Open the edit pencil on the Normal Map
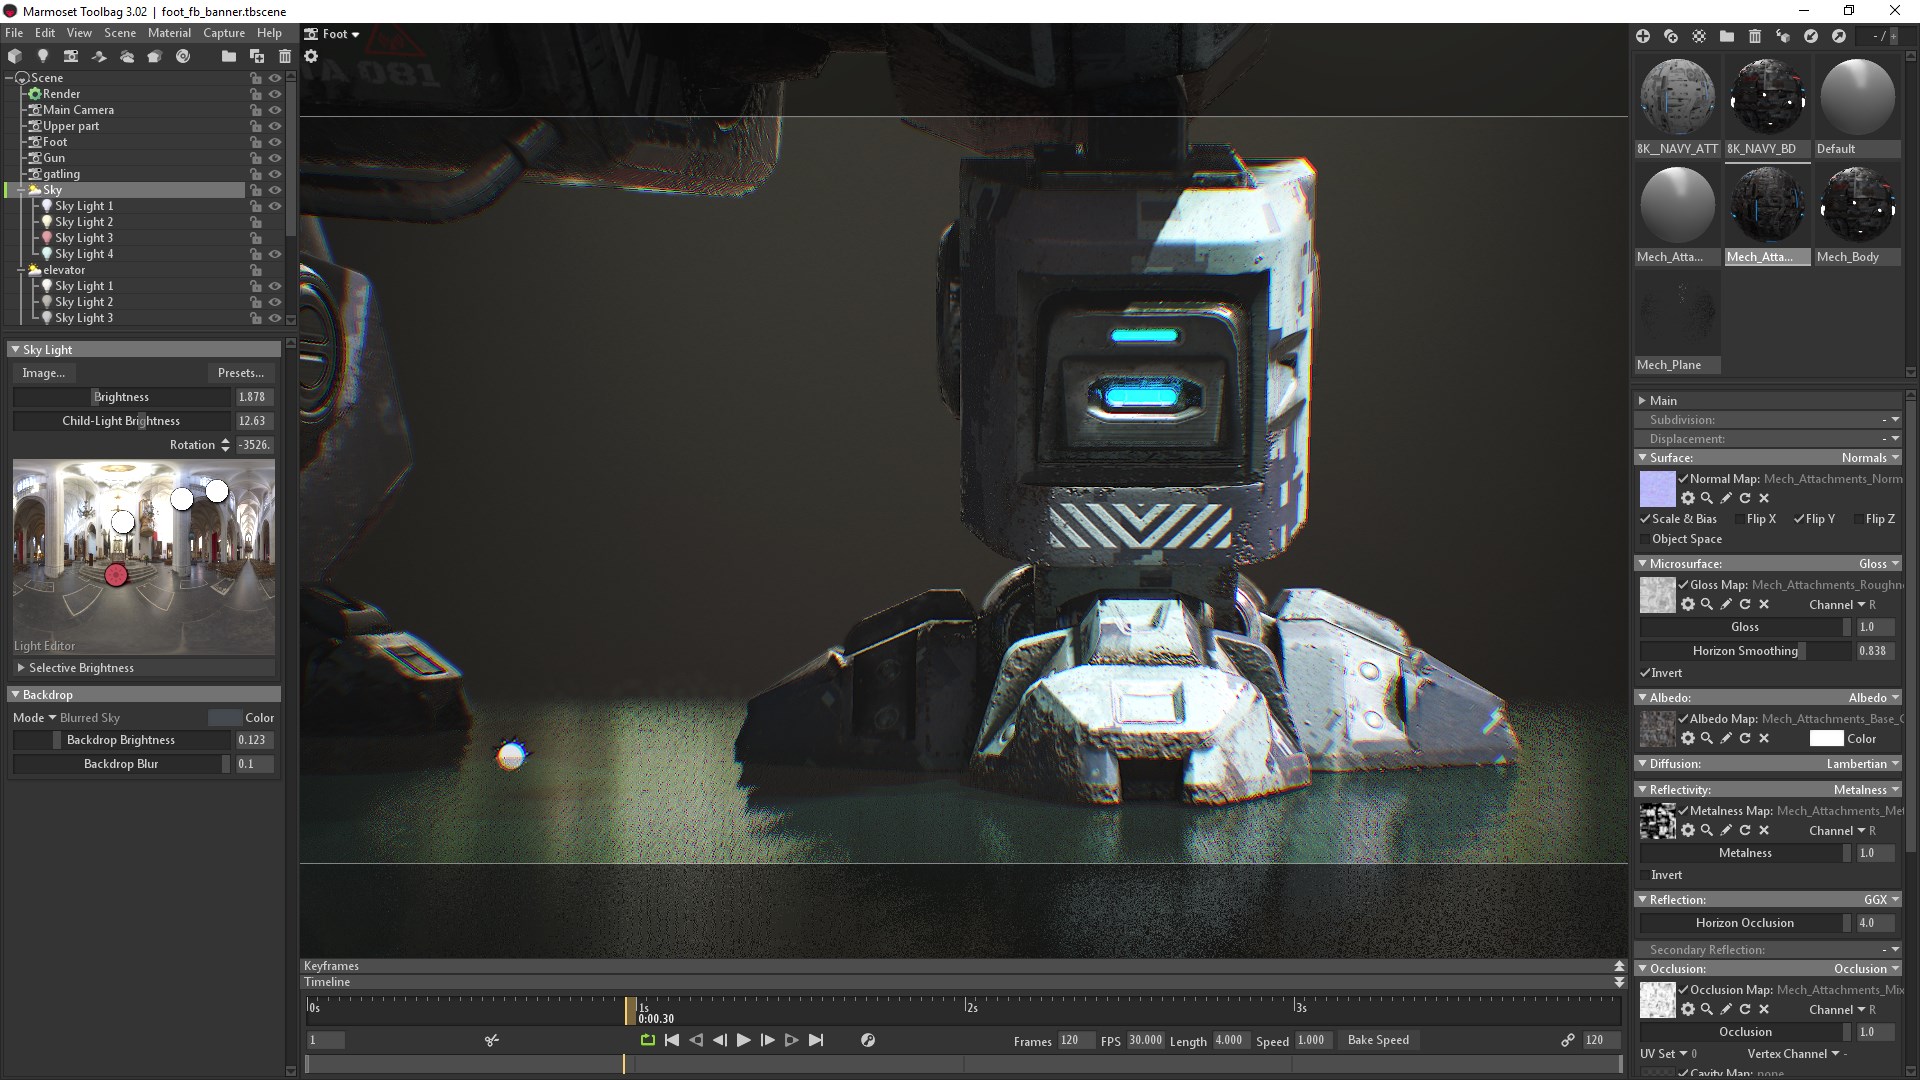Viewport: 1920px width, 1080px height. (1726, 498)
